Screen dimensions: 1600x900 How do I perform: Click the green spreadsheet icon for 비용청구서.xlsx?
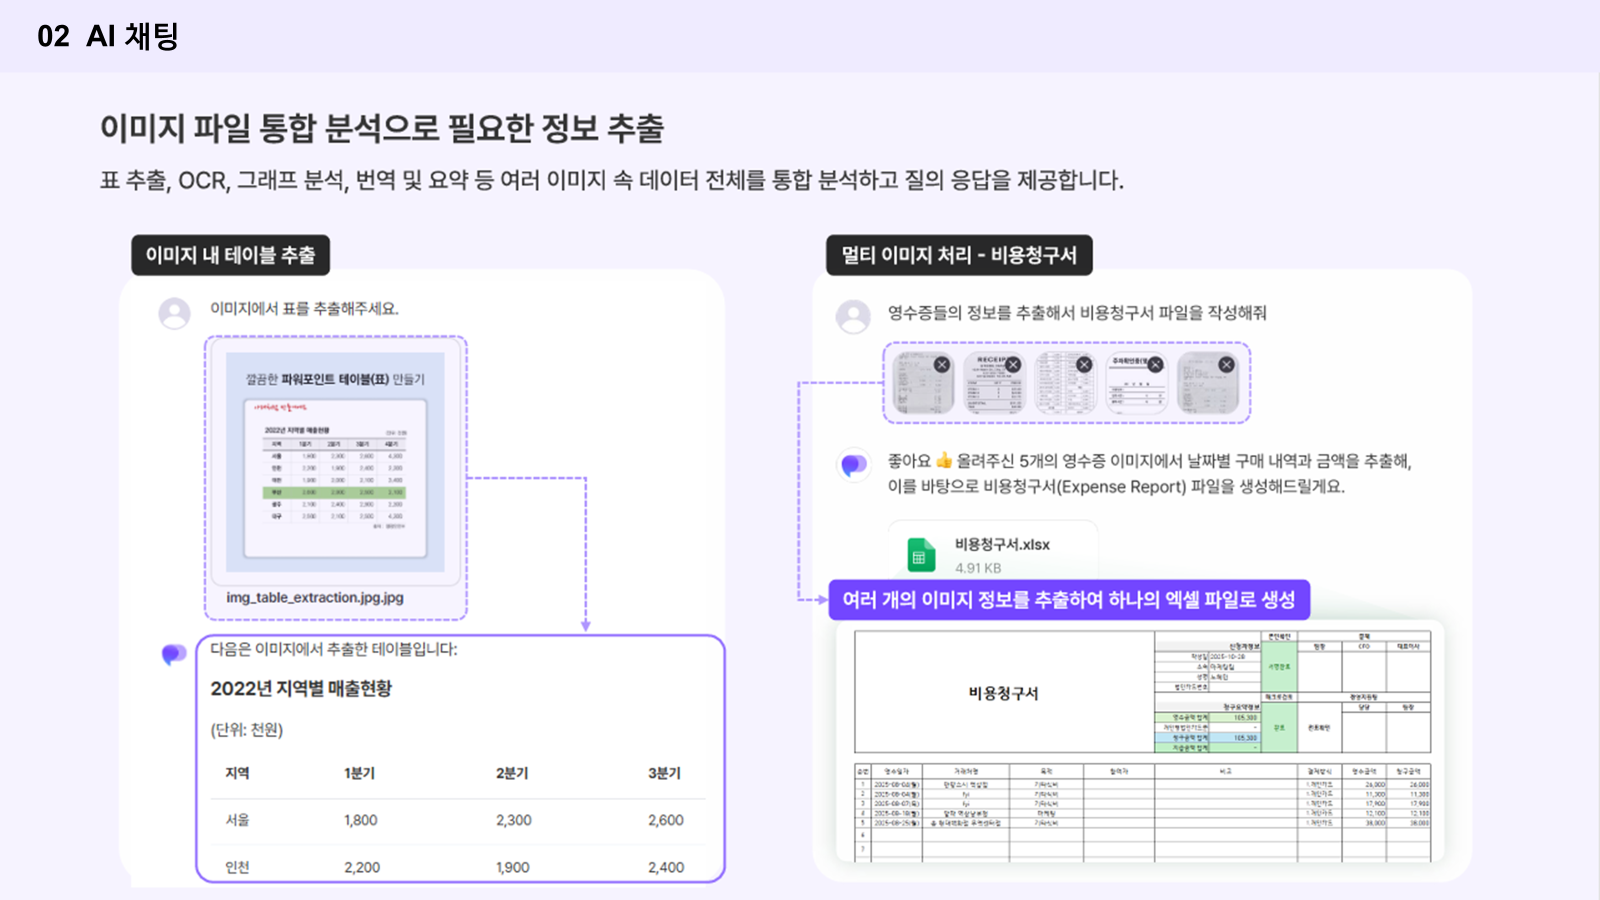(921, 556)
